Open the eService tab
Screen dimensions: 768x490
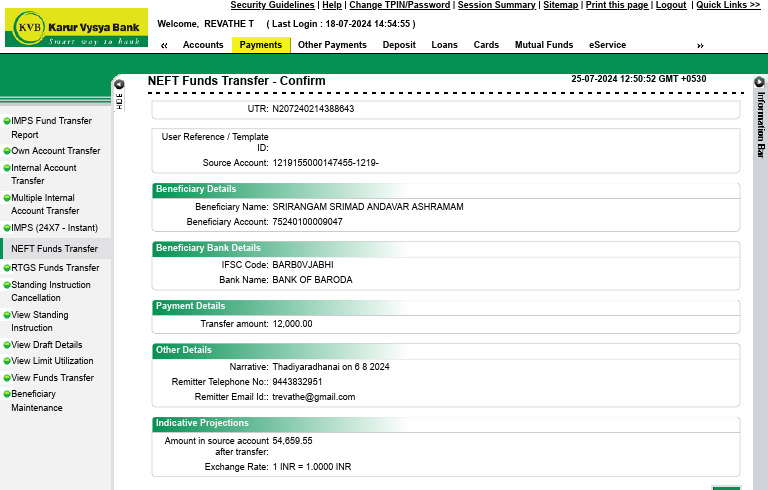[607, 45]
